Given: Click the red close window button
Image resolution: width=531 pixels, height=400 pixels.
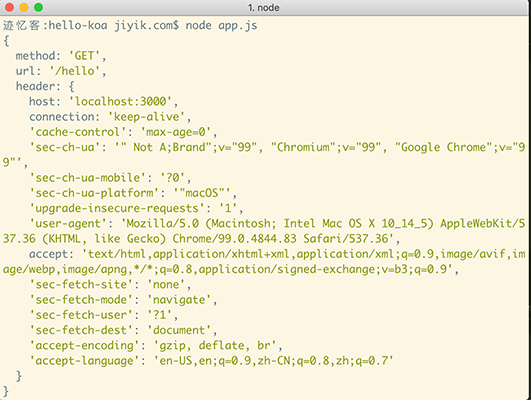Looking at the screenshot, I should [x=9, y=7].
